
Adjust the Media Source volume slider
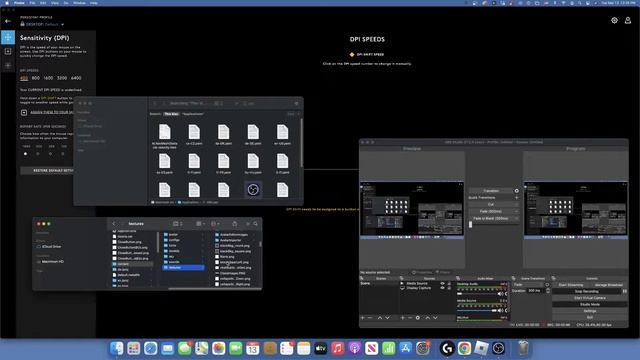point(477,310)
